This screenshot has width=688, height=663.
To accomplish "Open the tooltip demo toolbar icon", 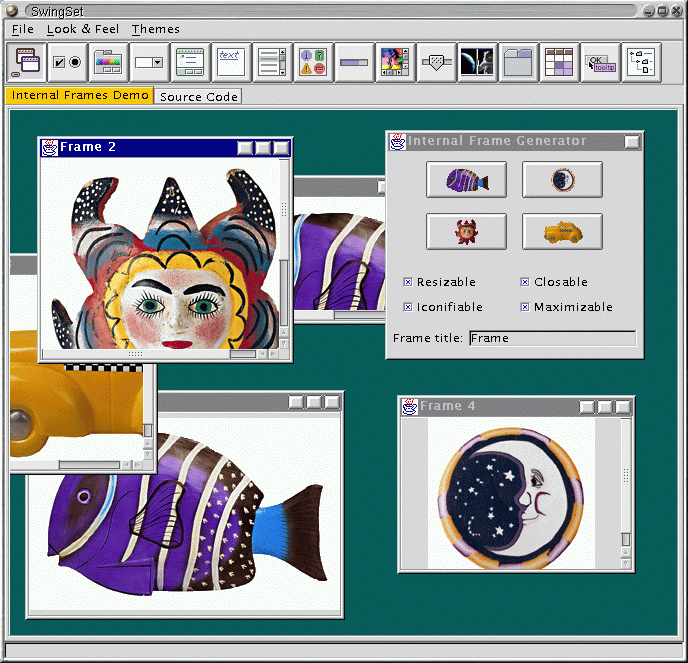I will [600, 62].
